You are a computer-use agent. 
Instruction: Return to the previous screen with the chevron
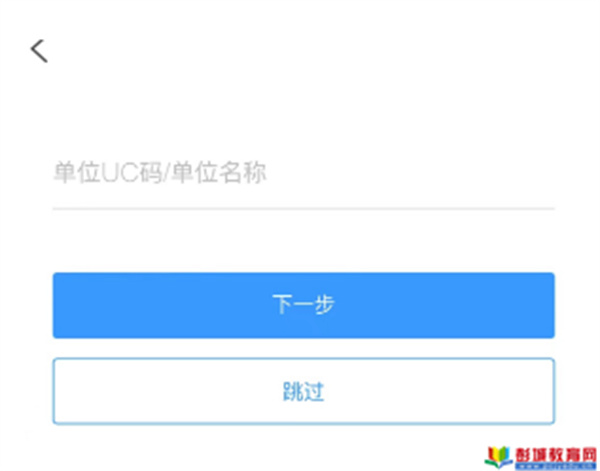tap(39, 51)
